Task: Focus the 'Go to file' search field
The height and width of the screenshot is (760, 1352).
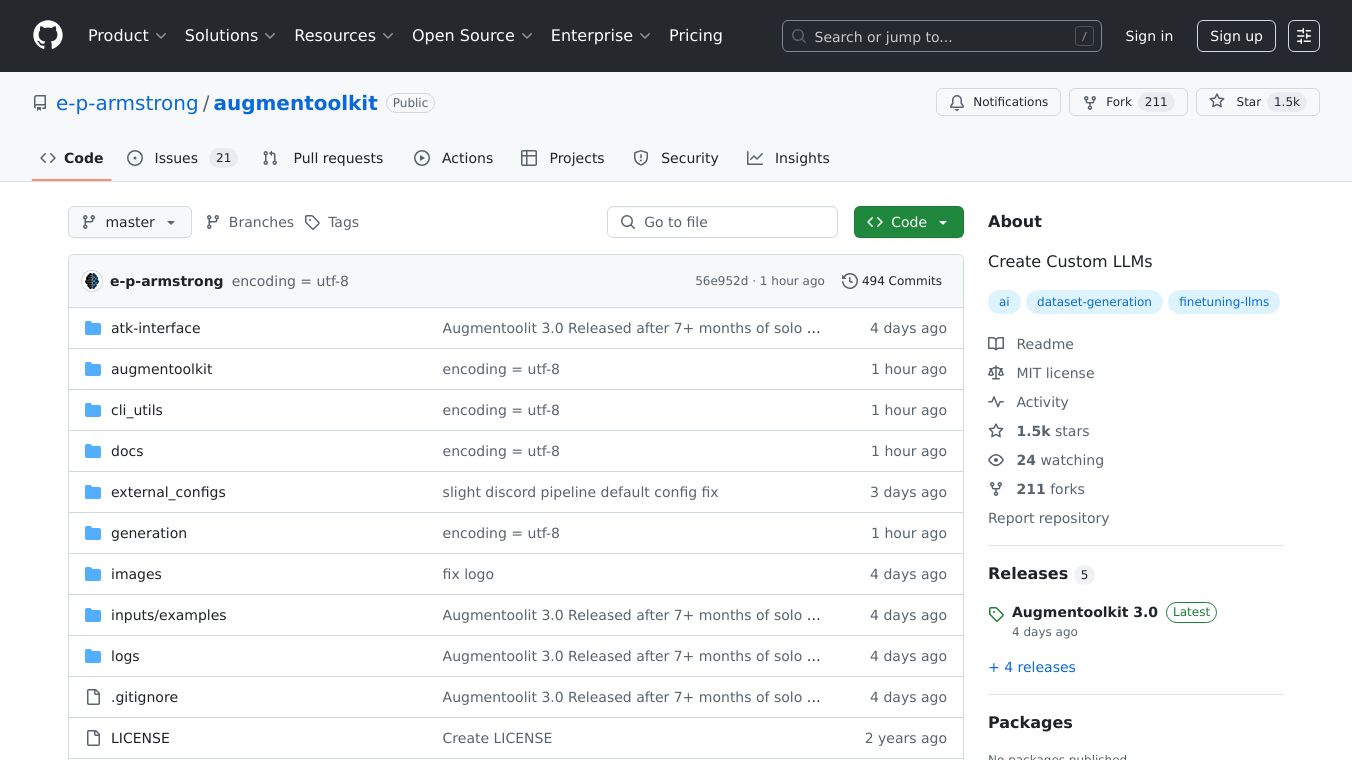Action: pos(722,222)
